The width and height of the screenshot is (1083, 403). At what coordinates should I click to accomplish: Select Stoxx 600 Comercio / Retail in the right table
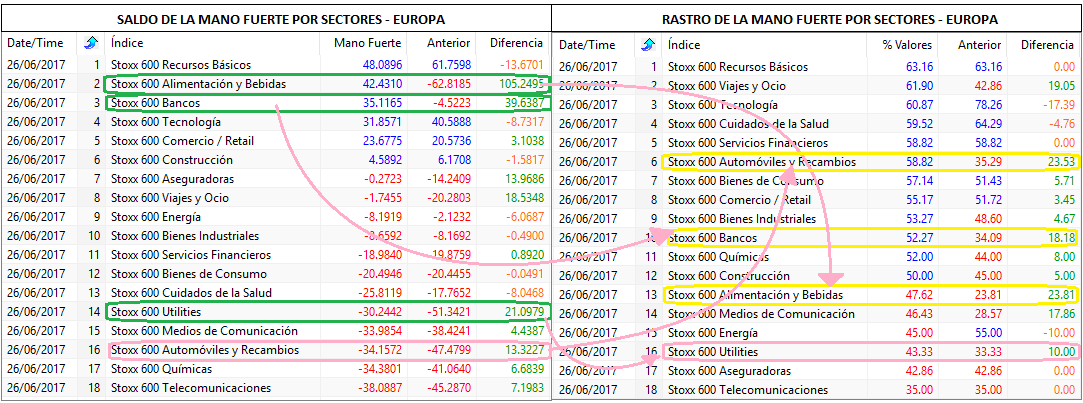pos(740,200)
